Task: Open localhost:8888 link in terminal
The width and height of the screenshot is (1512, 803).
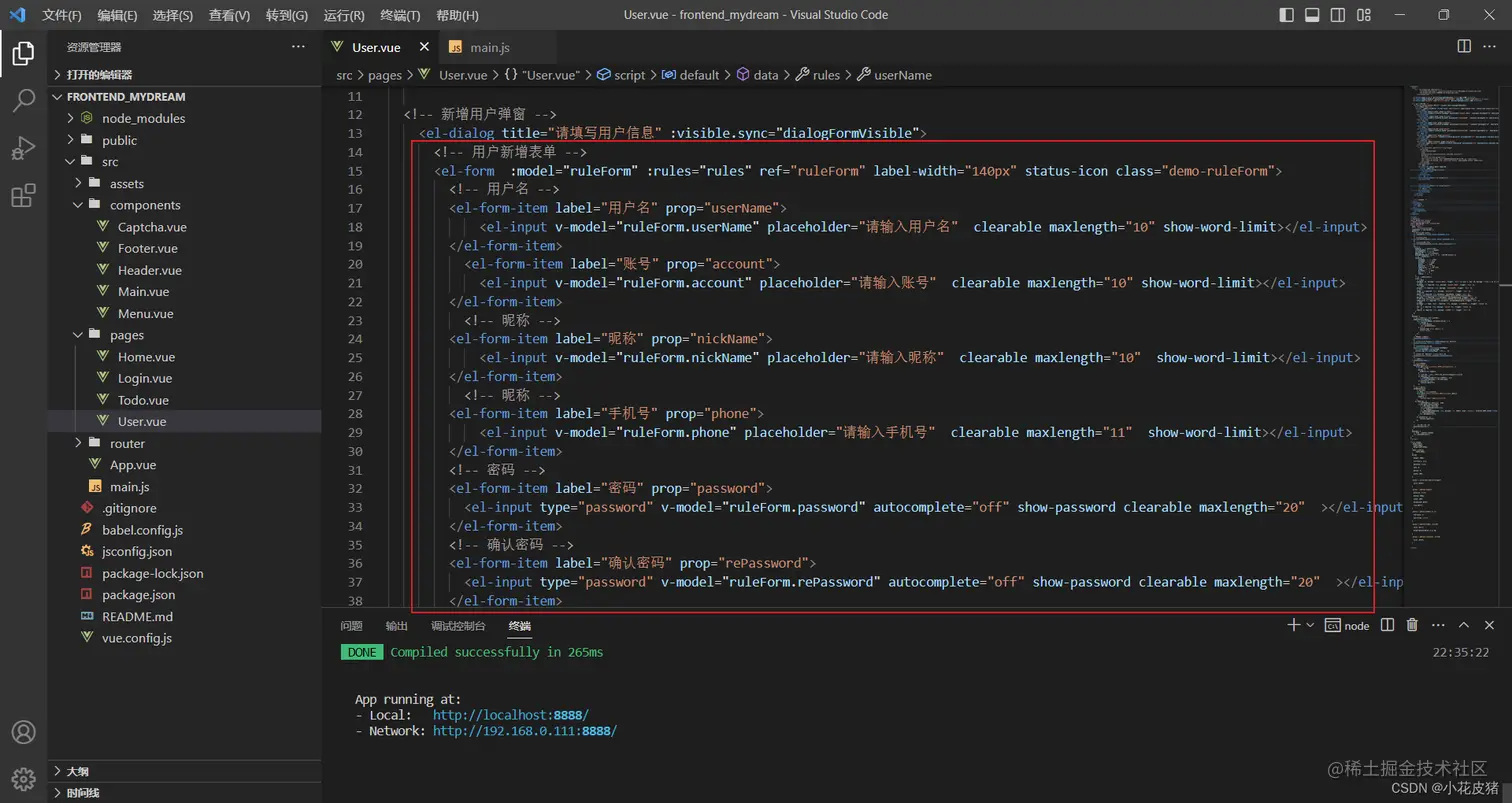Action: pos(511,715)
